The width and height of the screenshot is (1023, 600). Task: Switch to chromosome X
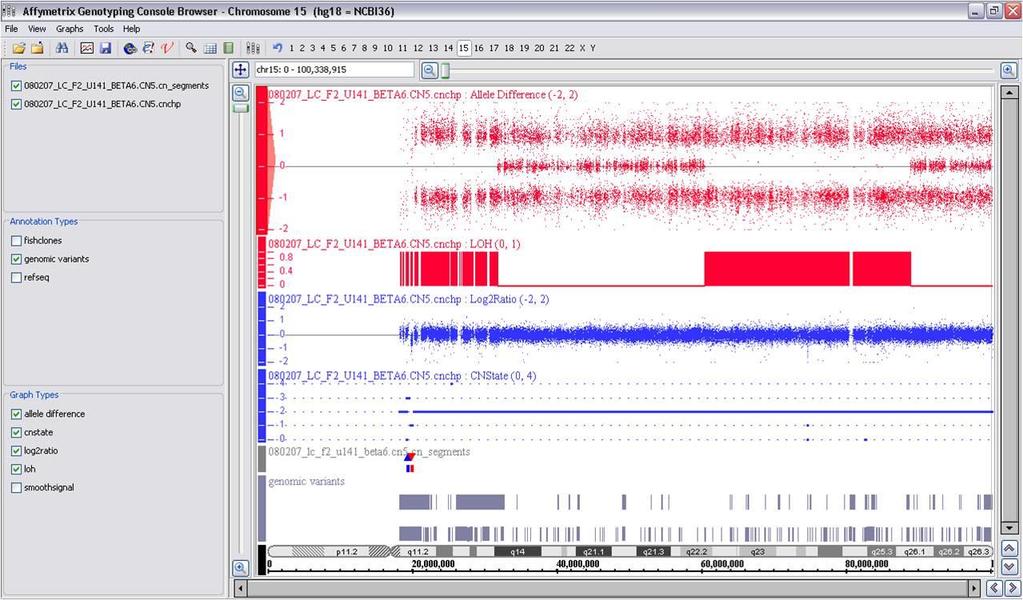click(x=583, y=48)
